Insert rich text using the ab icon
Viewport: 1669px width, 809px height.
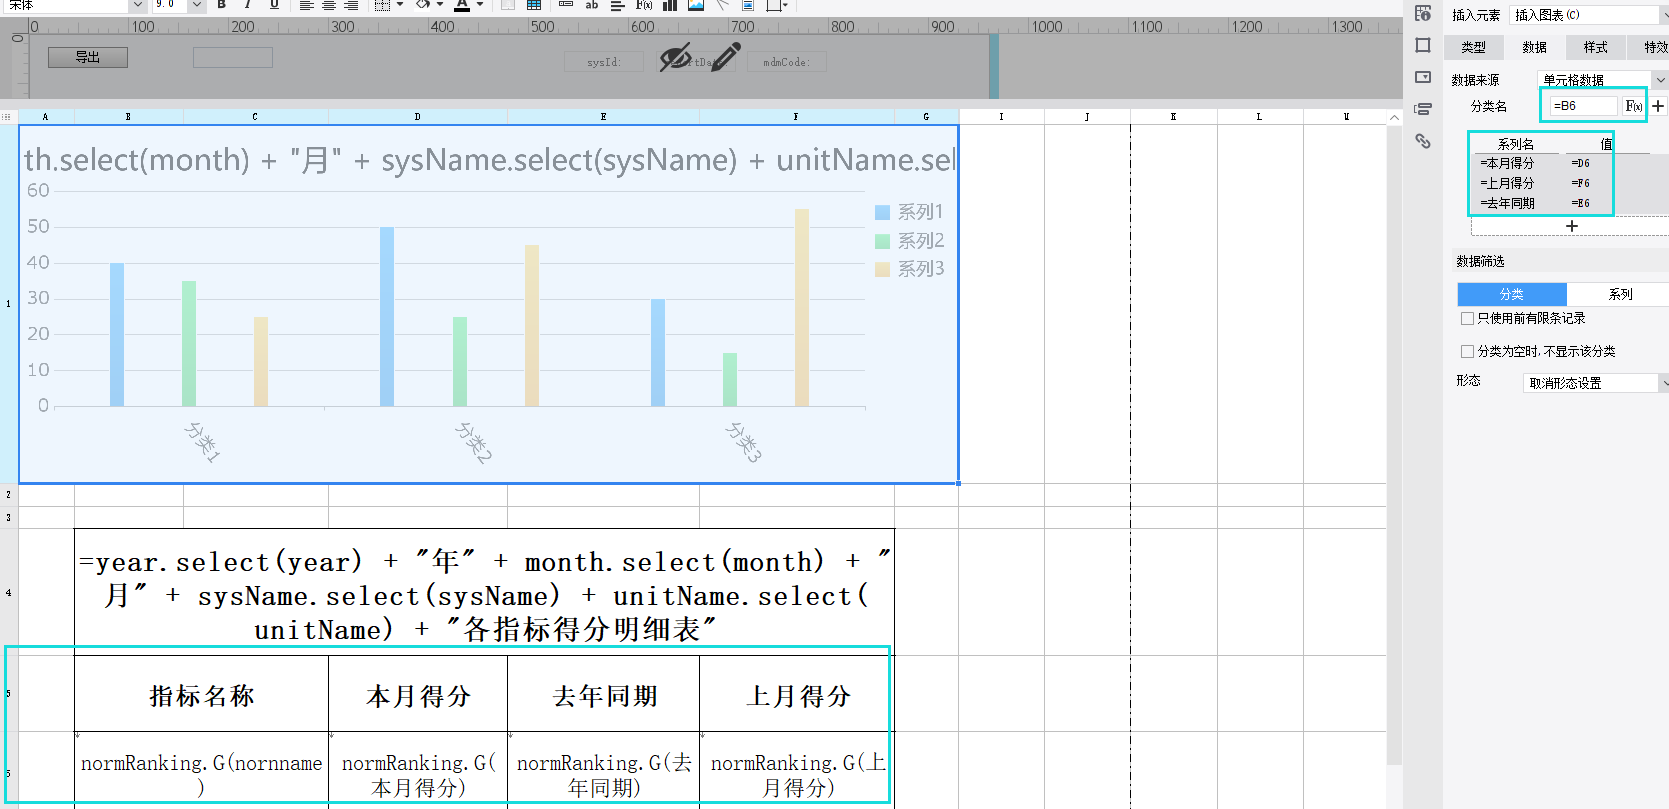(591, 5)
